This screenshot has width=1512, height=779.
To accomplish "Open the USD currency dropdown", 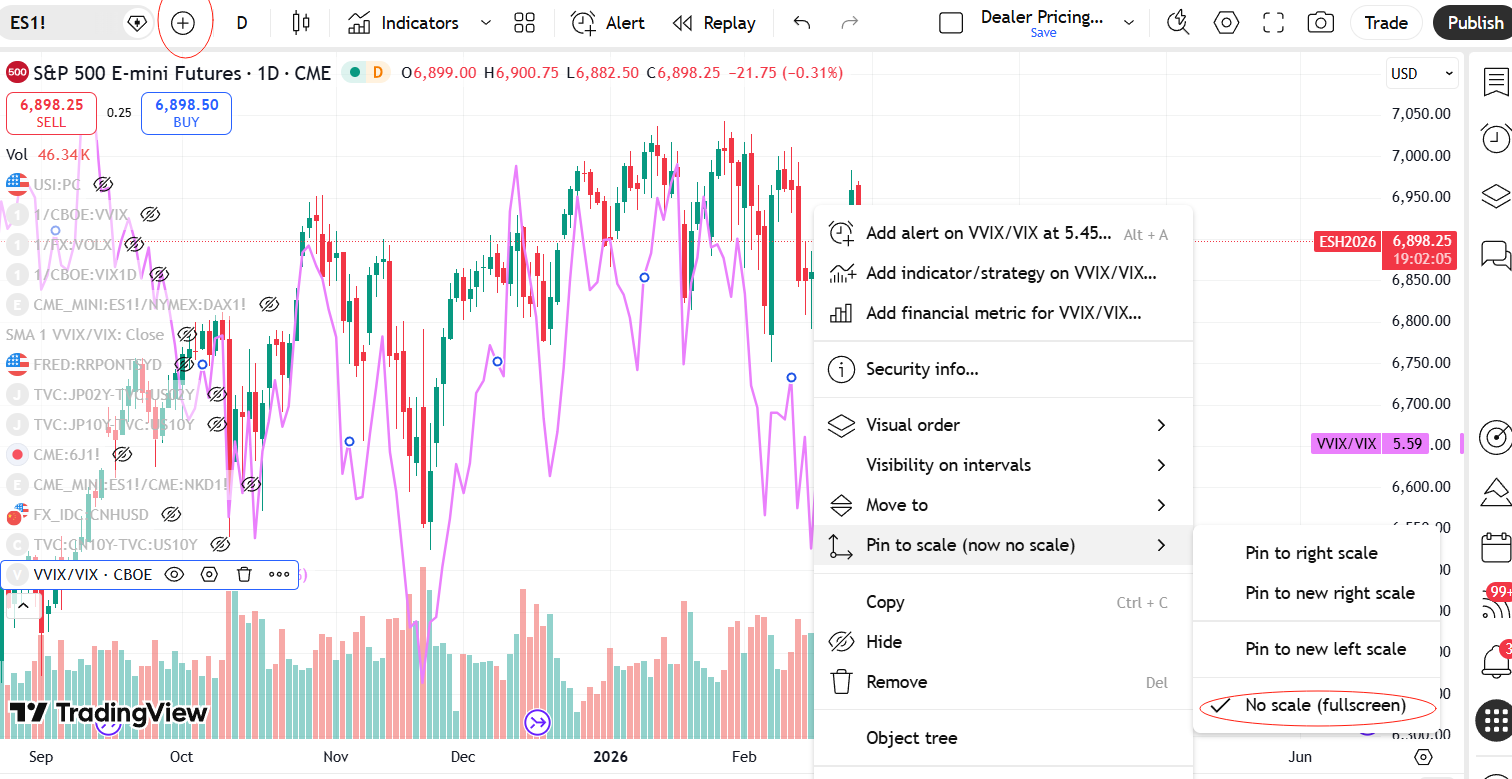I will point(1421,73).
